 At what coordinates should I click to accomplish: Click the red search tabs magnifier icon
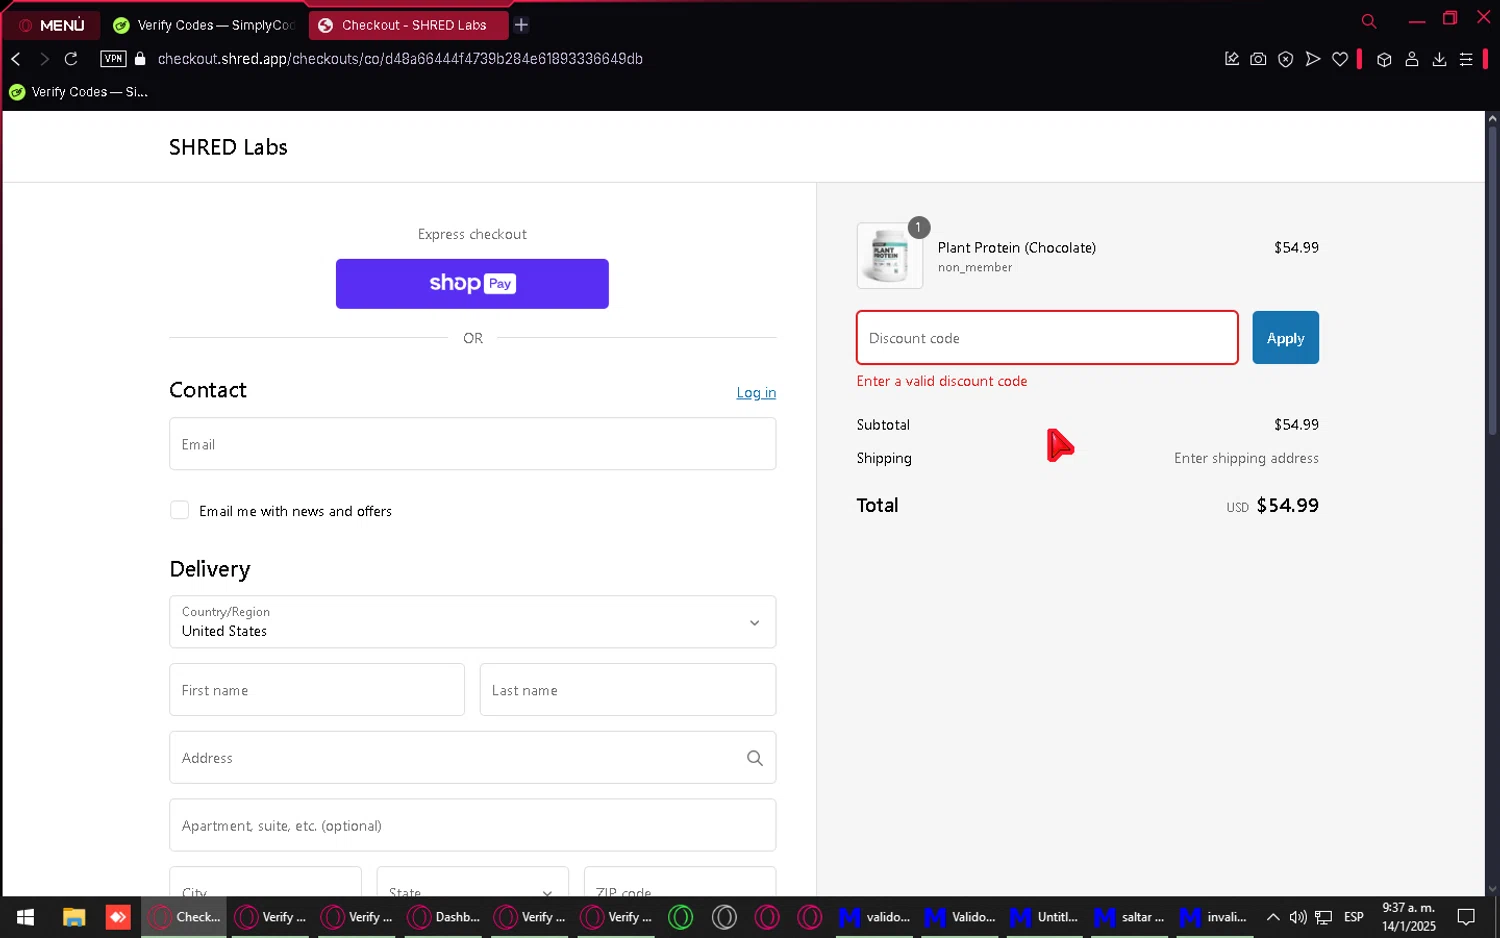coord(1369,21)
